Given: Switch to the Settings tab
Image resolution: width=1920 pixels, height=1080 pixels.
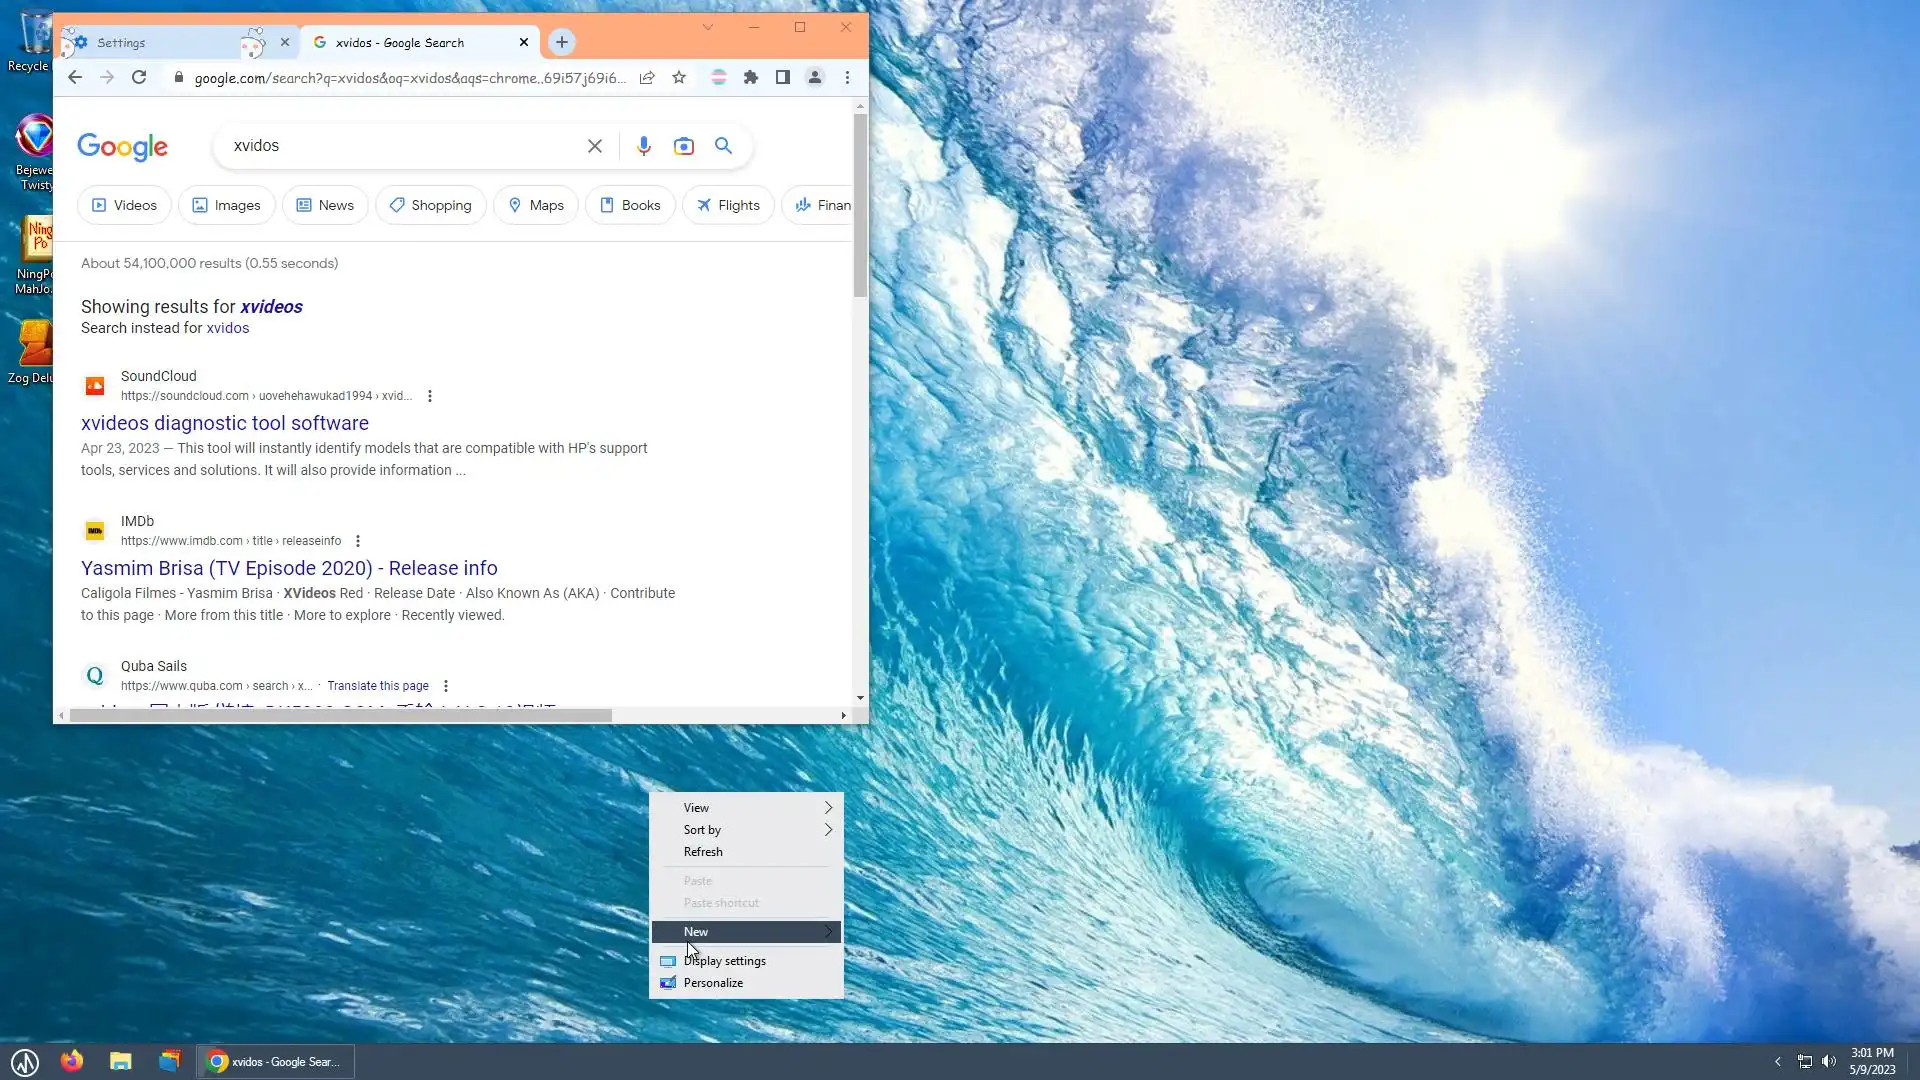Looking at the screenshot, I should click(x=160, y=42).
